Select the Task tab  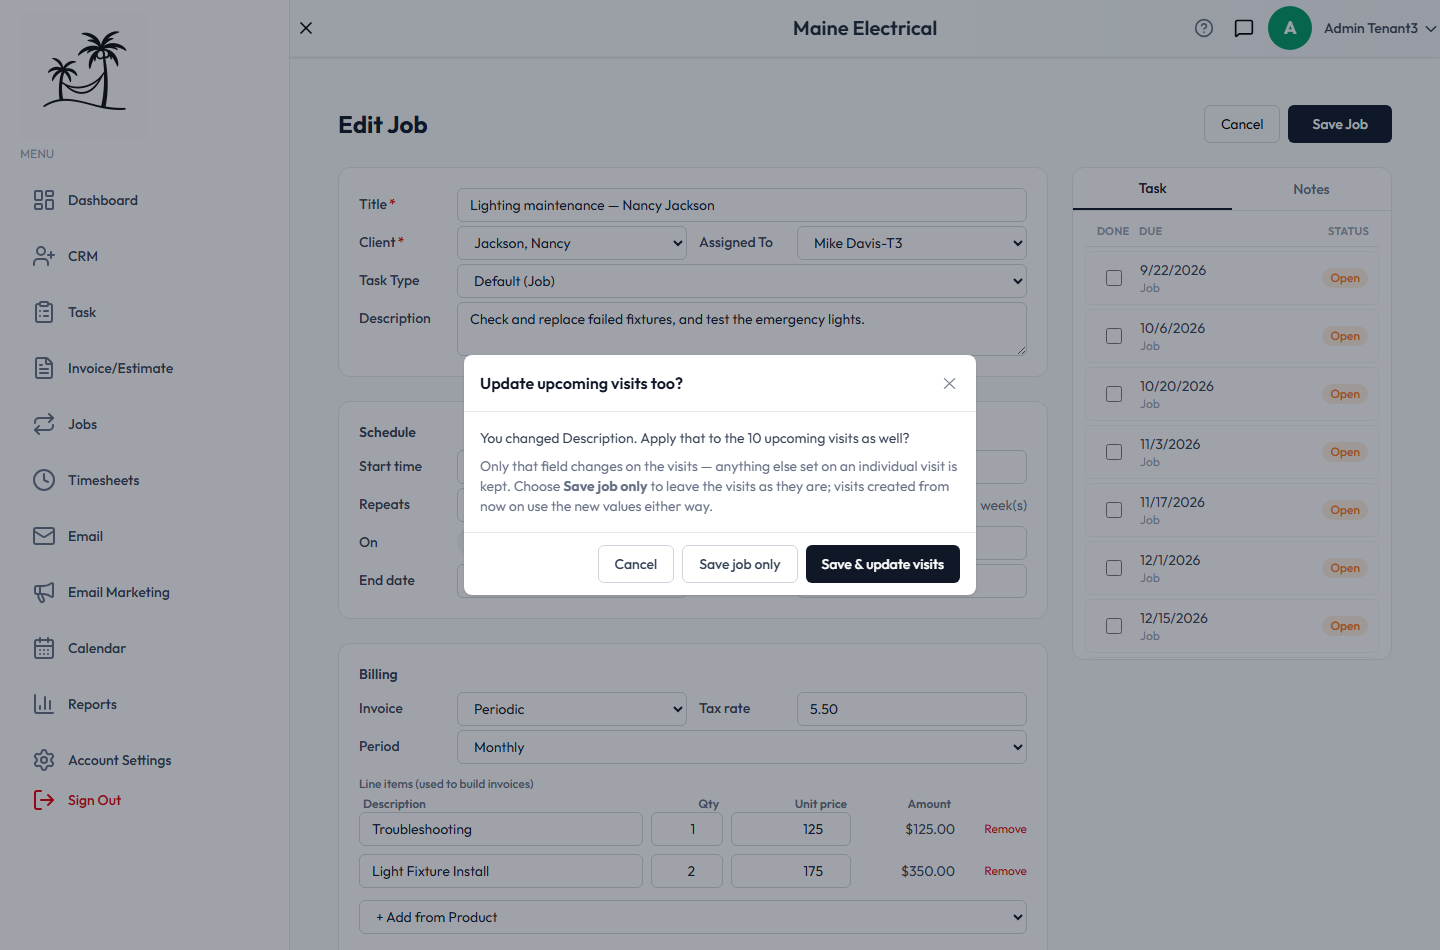click(1152, 189)
